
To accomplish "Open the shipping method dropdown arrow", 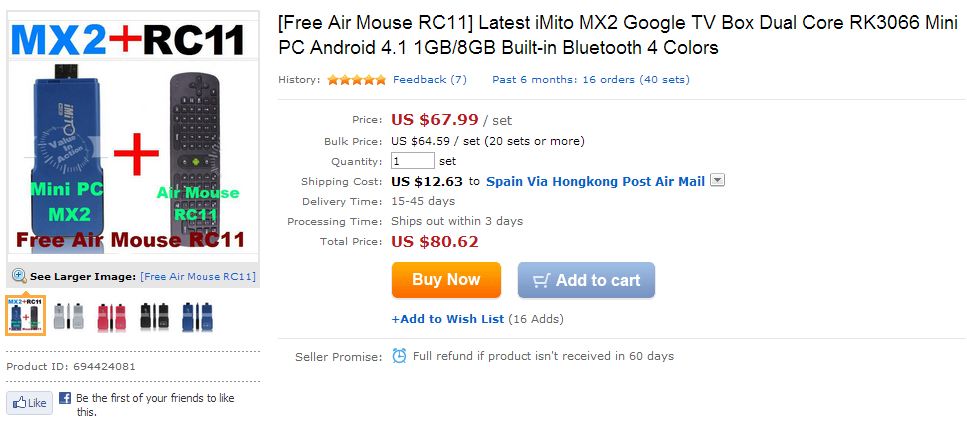I will (717, 181).
